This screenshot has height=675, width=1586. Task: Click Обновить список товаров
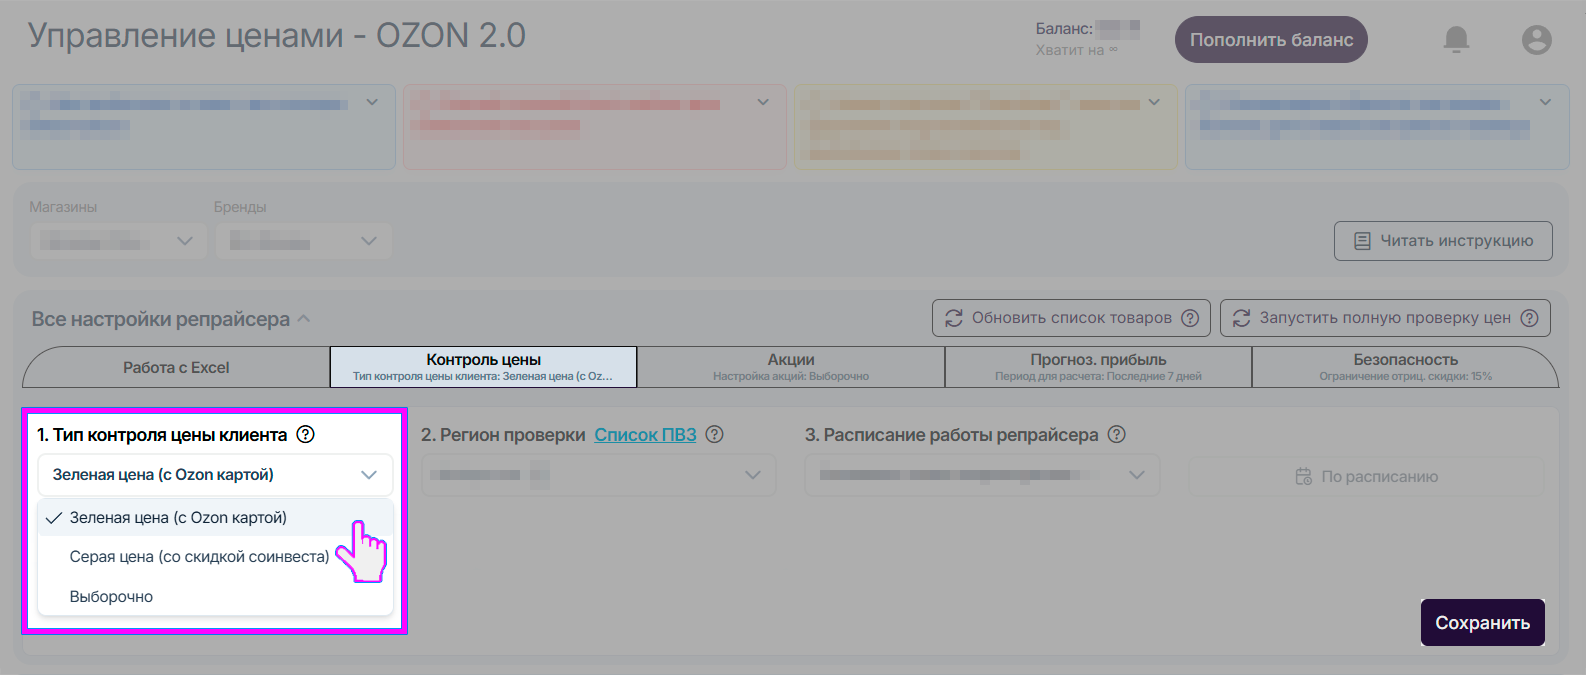[1071, 318]
